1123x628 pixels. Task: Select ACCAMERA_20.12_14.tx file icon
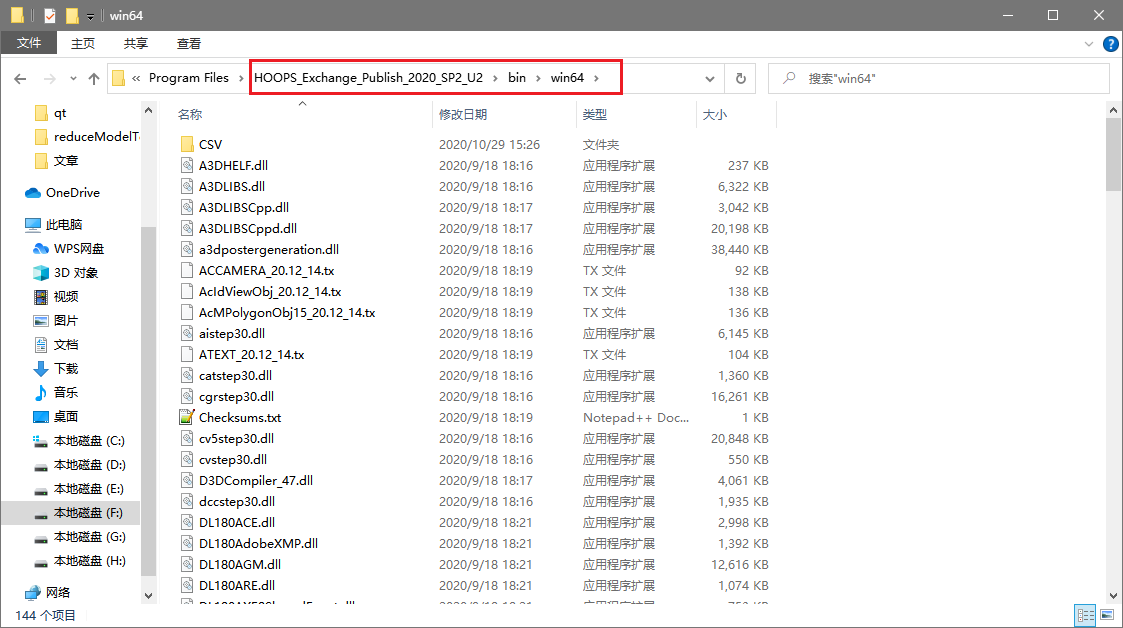187,271
